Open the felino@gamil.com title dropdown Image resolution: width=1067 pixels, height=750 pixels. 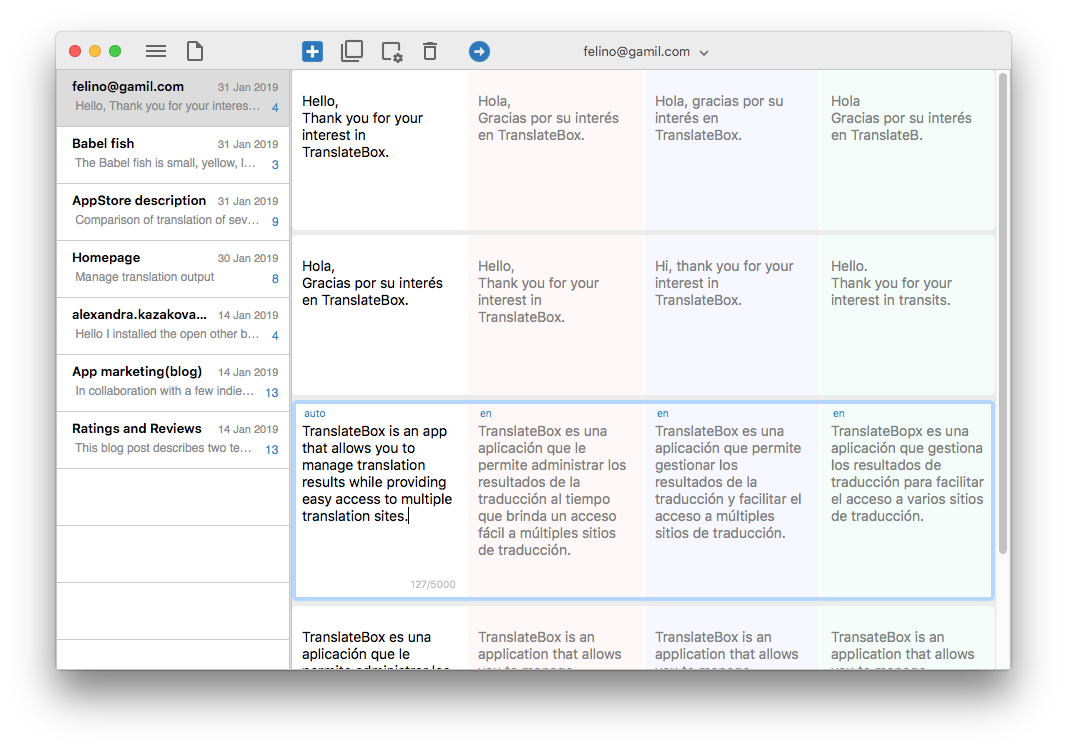(645, 52)
